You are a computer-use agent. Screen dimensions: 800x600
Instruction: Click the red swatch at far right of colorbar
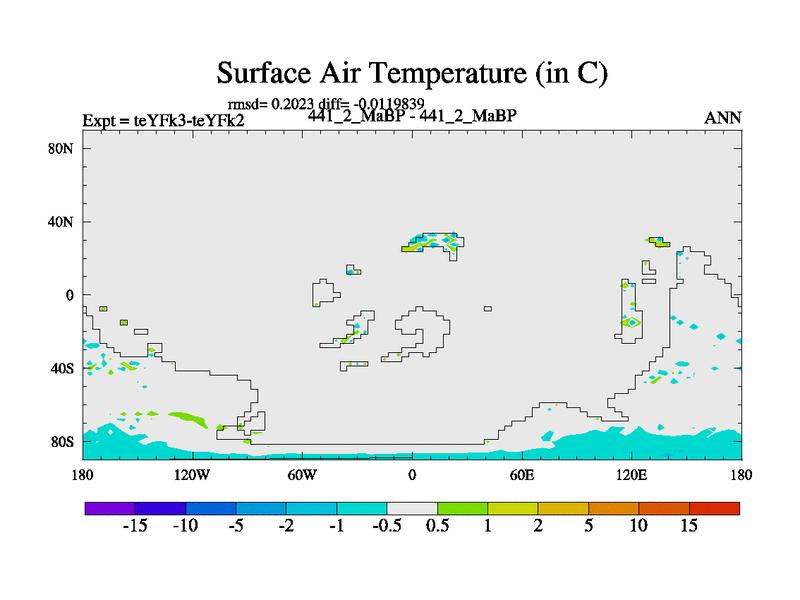click(714, 508)
